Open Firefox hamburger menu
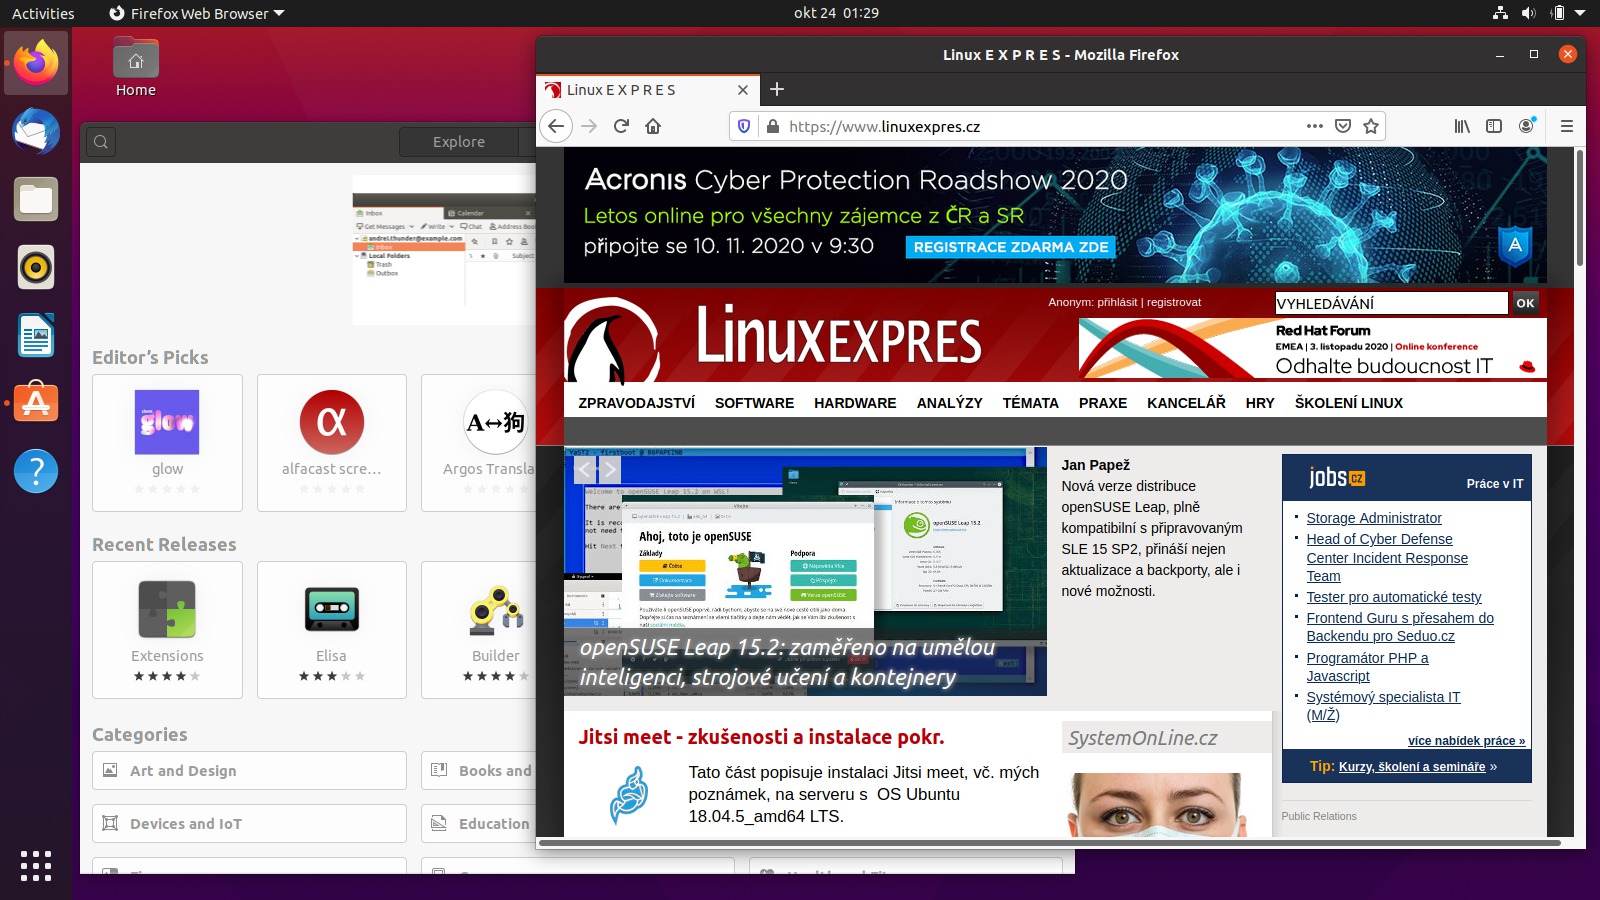The image size is (1600, 900). pos(1567,126)
